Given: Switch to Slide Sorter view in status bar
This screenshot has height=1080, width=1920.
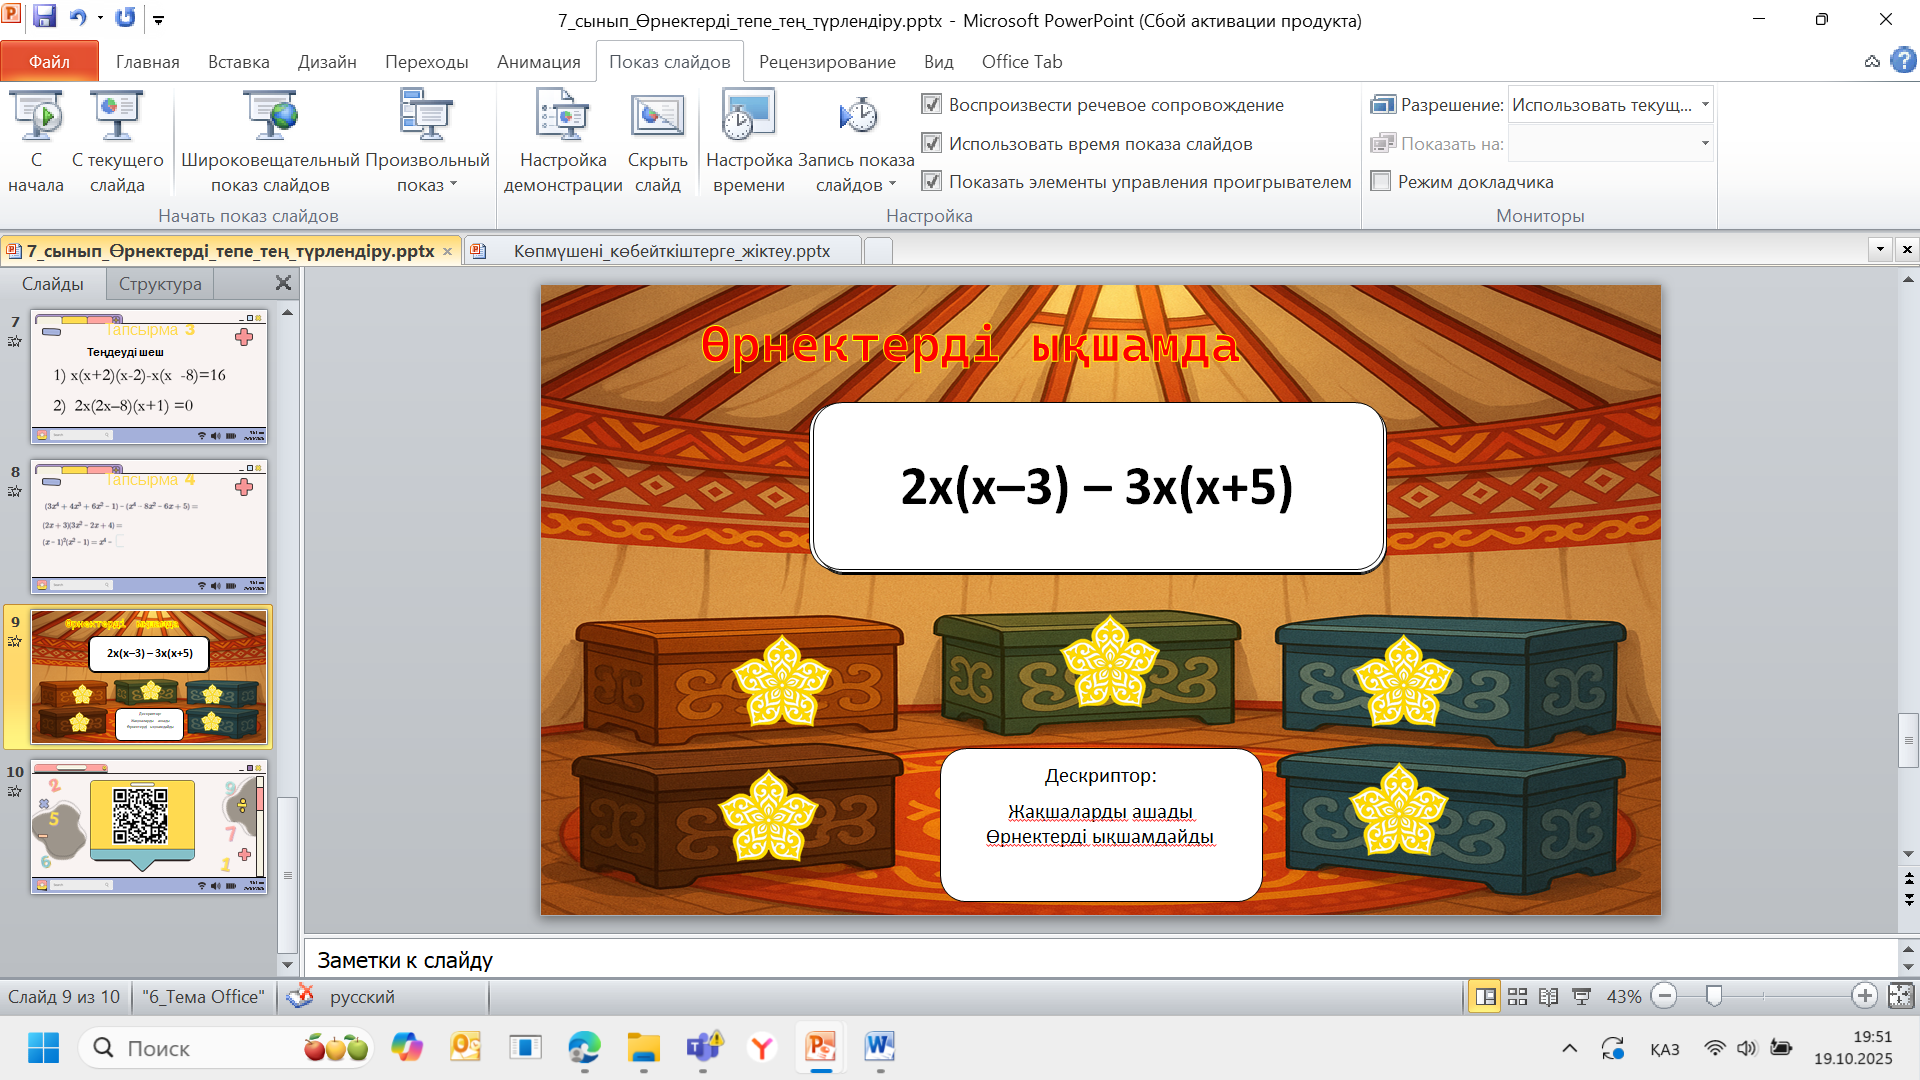Looking at the screenshot, I should click(x=1517, y=996).
